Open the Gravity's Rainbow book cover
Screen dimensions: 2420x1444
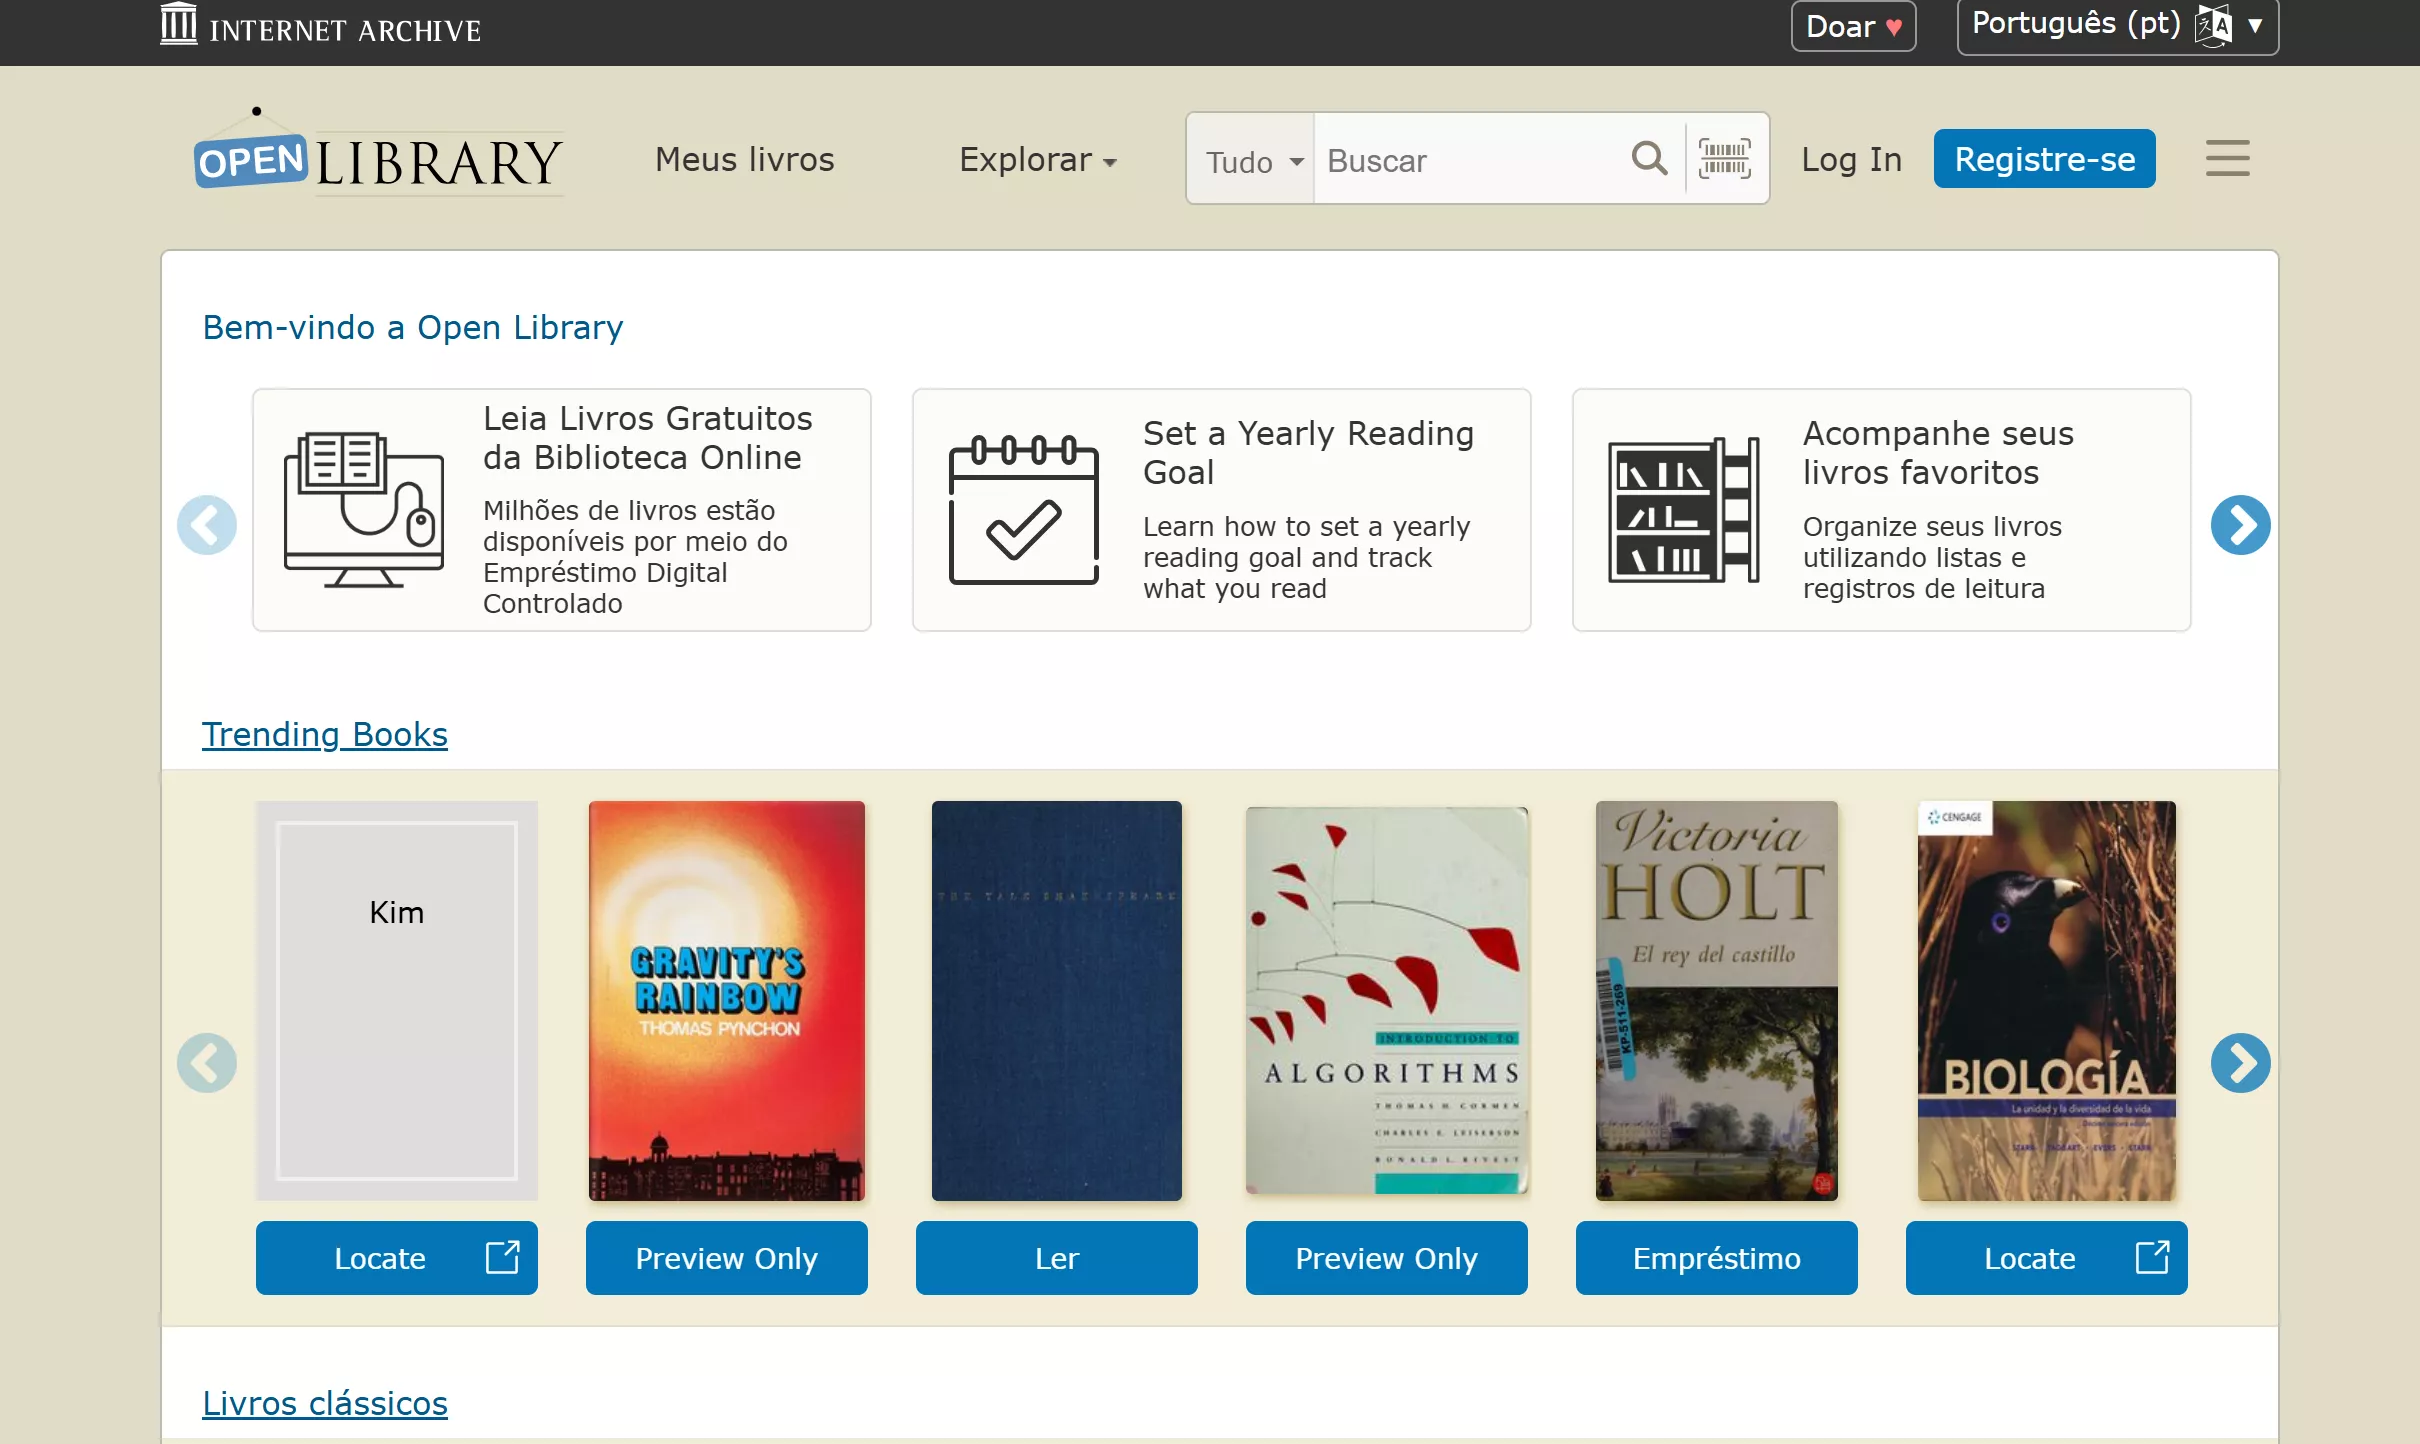(x=727, y=1000)
